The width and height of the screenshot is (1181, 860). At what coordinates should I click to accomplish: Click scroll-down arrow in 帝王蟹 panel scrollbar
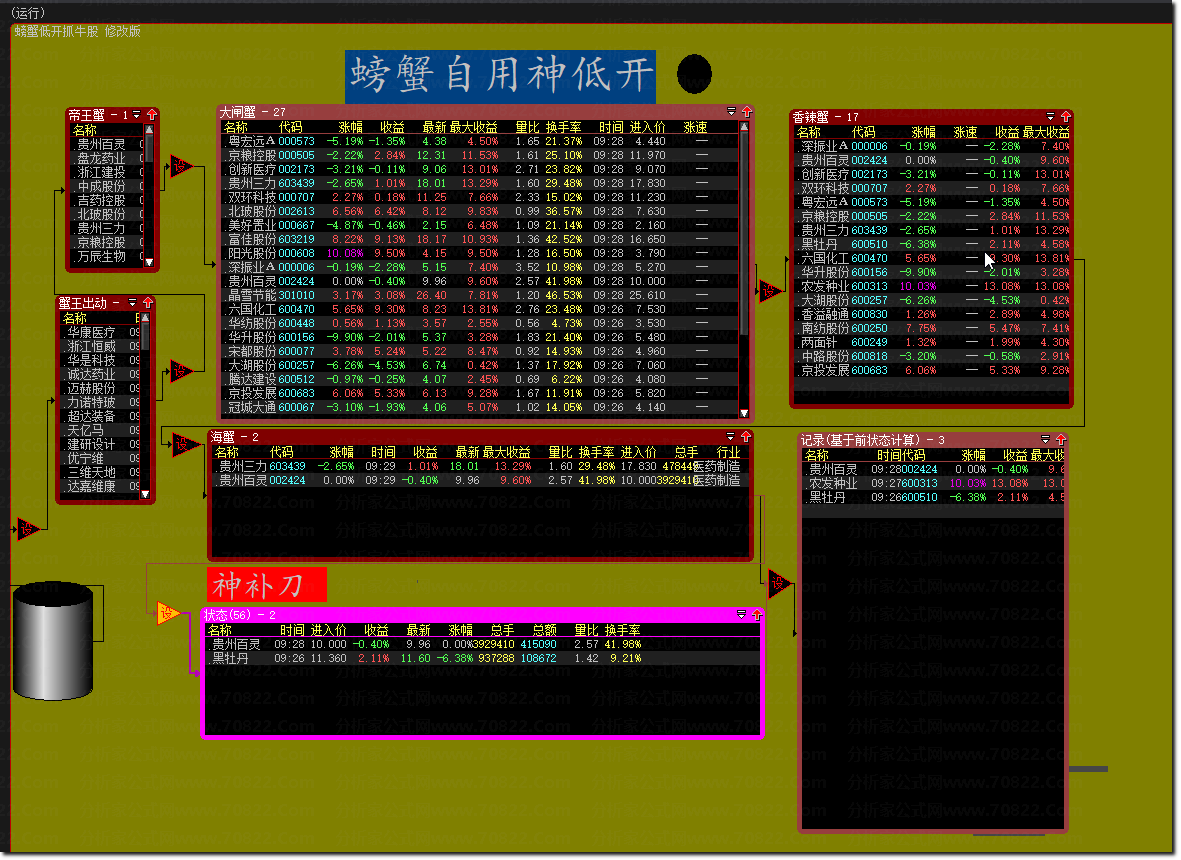[x=148, y=262]
